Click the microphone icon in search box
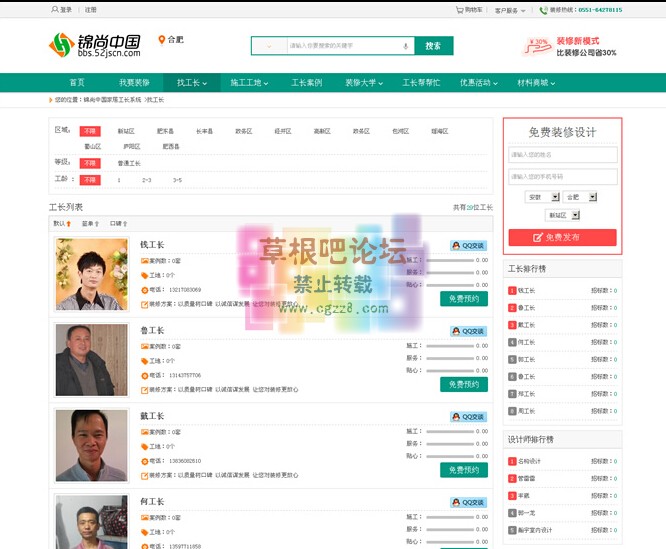 [406, 46]
